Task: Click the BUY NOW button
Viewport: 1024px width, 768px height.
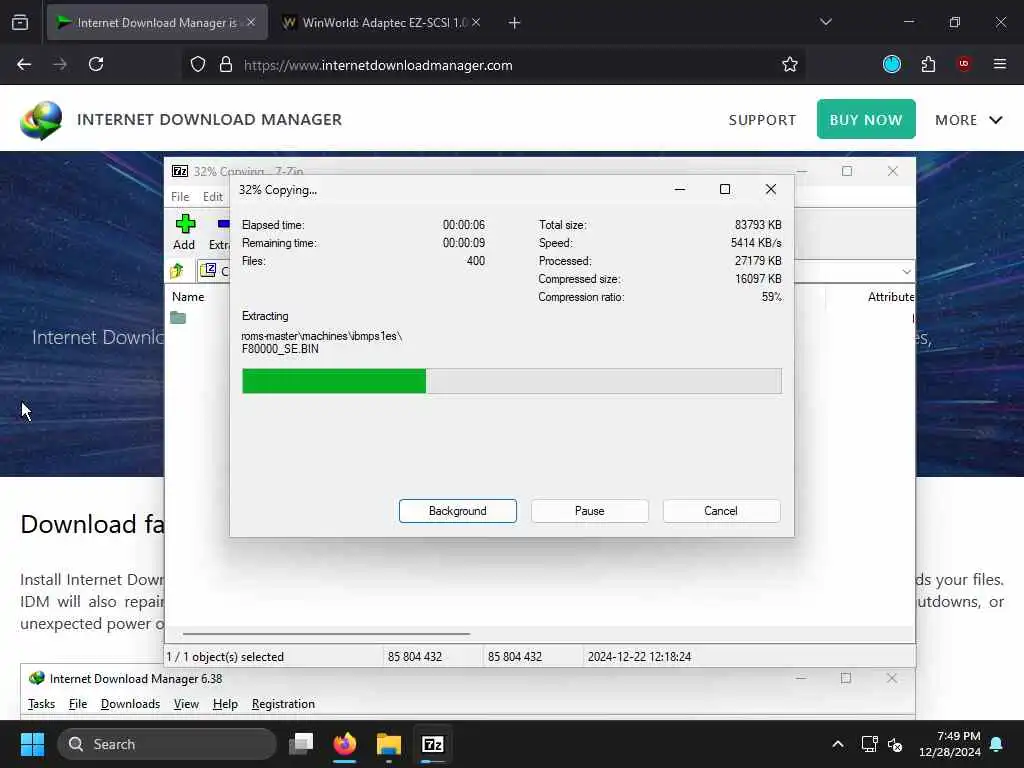Action: click(866, 120)
